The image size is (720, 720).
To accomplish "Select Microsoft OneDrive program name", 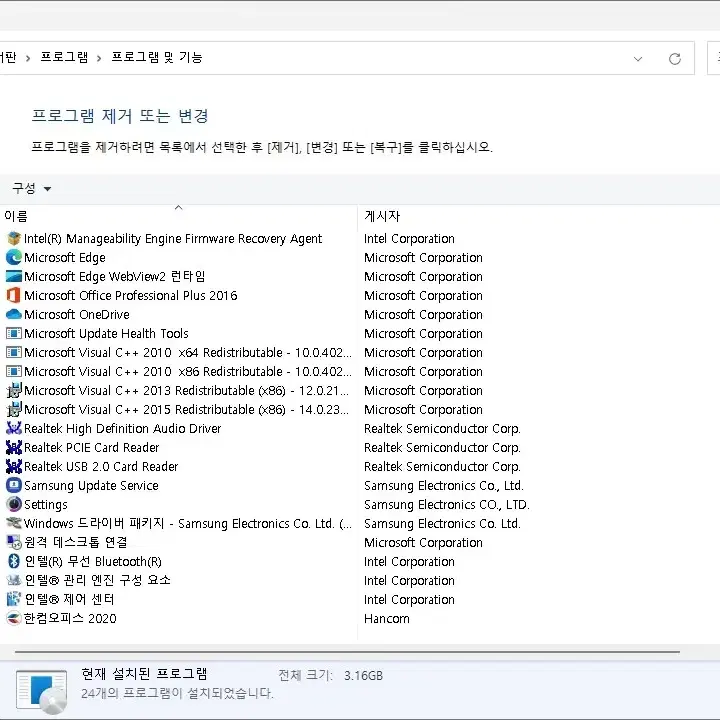I will 77,315.
